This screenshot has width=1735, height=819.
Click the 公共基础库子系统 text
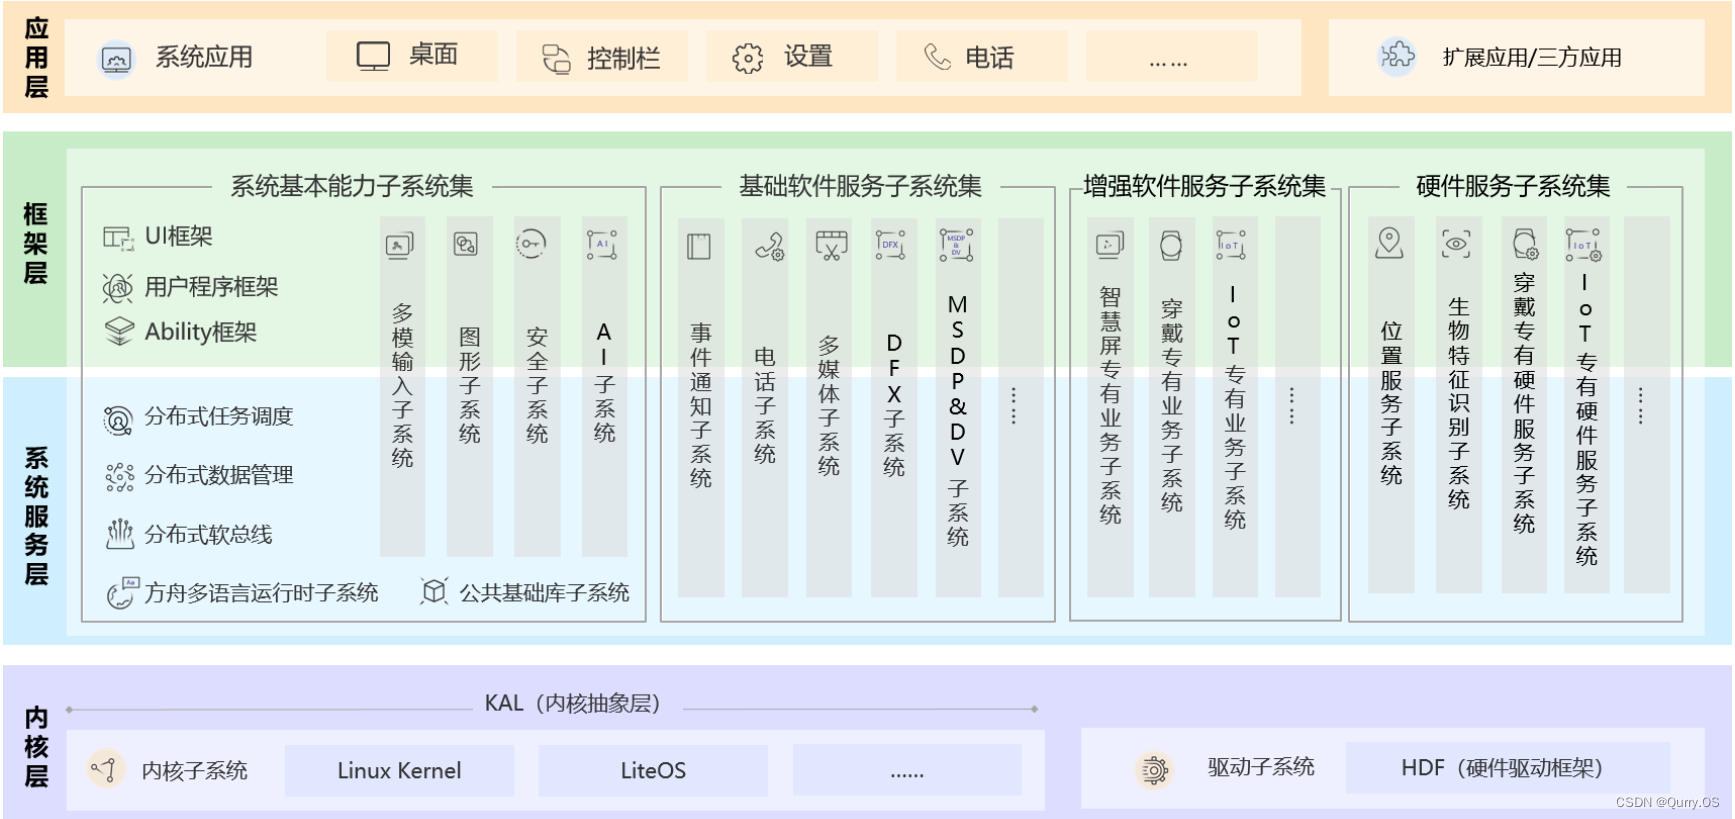pyautogui.click(x=545, y=592)
